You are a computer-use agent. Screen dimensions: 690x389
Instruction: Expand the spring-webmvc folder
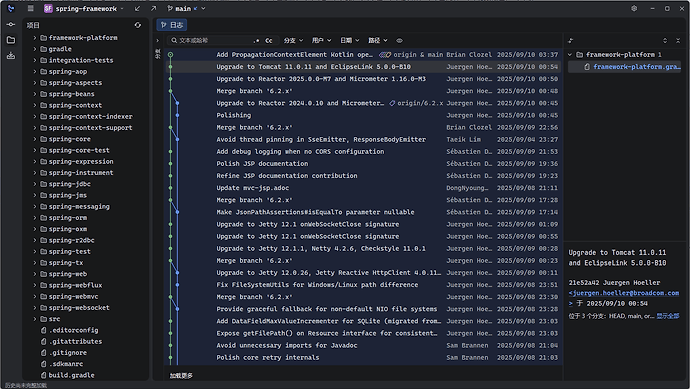(x=34, y=297)
